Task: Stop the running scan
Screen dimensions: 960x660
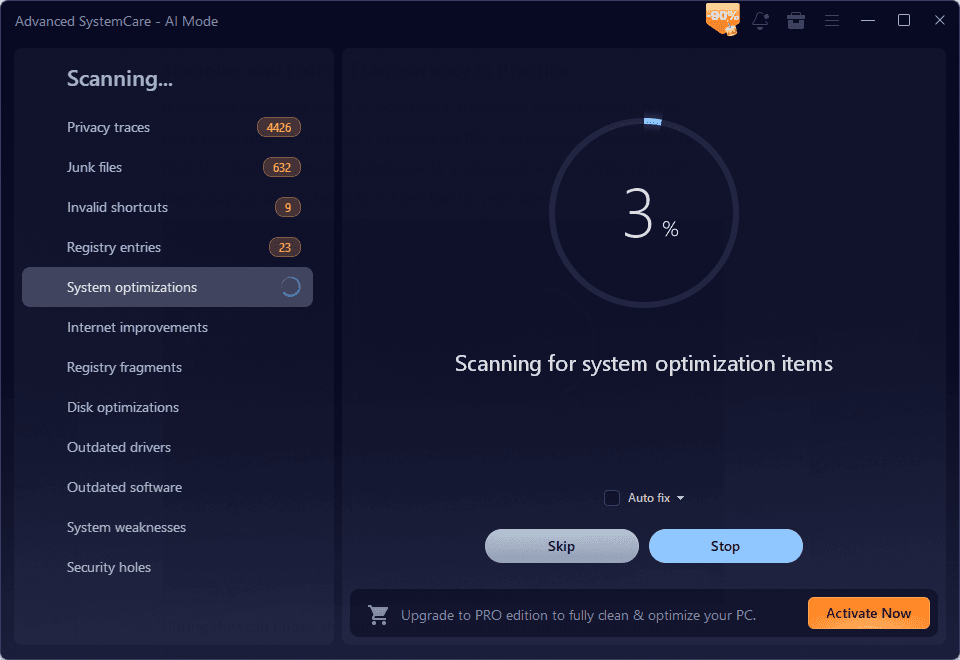Action: coord(726,546)
